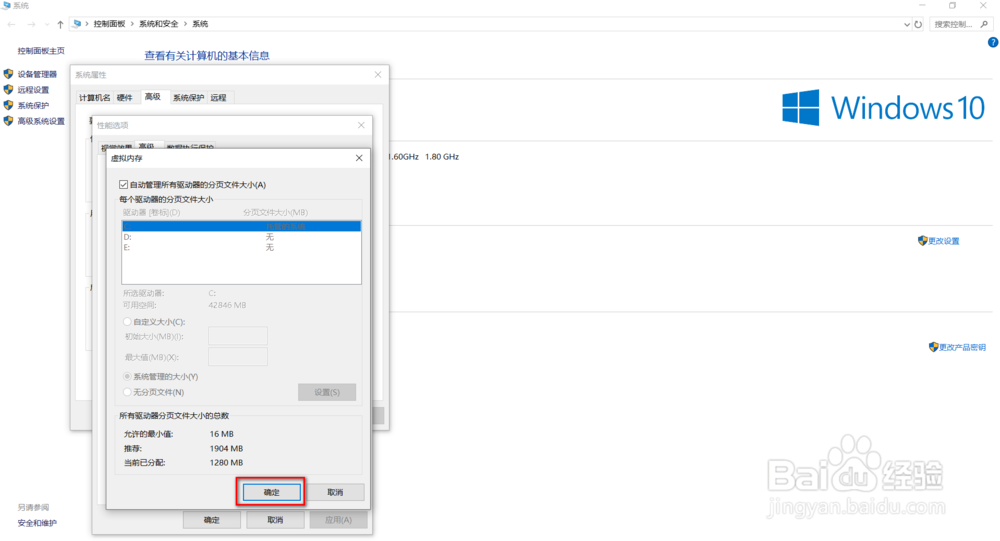Image resolution: width=1000 pixels, height=541 pixels.
Task: Click shield icon beside 高级系统设置
Action: pos(8,121)
